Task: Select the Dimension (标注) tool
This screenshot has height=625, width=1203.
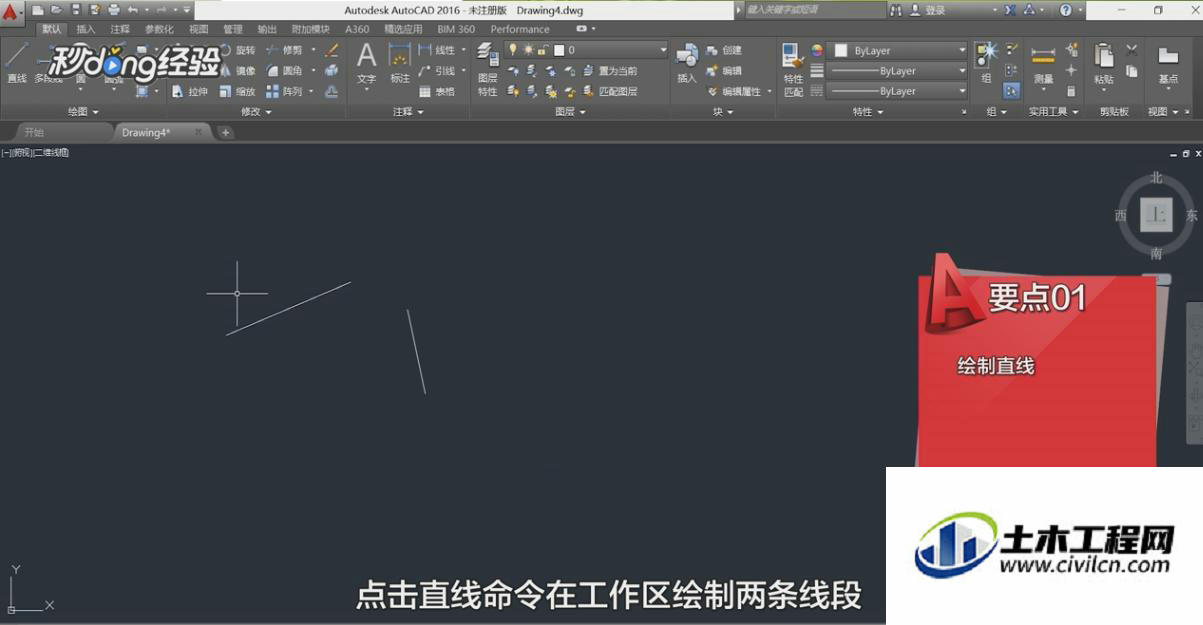Action: (400, 63)
